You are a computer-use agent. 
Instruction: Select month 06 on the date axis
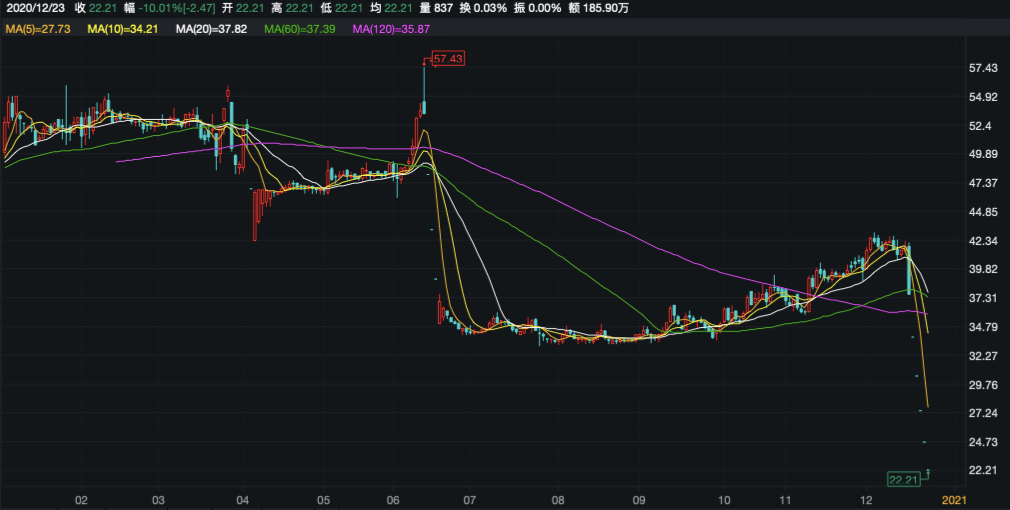click(392, 499)
